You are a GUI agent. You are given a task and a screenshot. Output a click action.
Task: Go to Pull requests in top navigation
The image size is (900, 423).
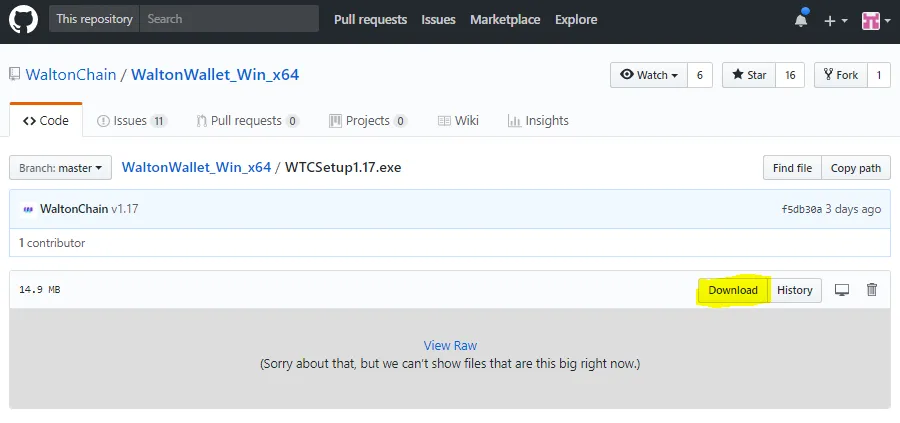coord(370,20)
